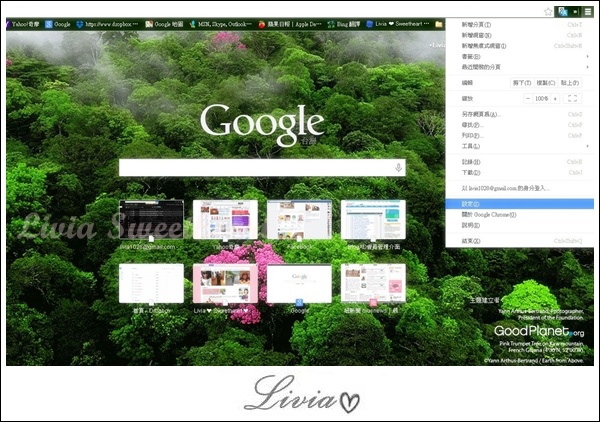600x422 pixels.
Task: Open the Yahoo奇摩 most-visited thumbnail
Action: [225, 220]
